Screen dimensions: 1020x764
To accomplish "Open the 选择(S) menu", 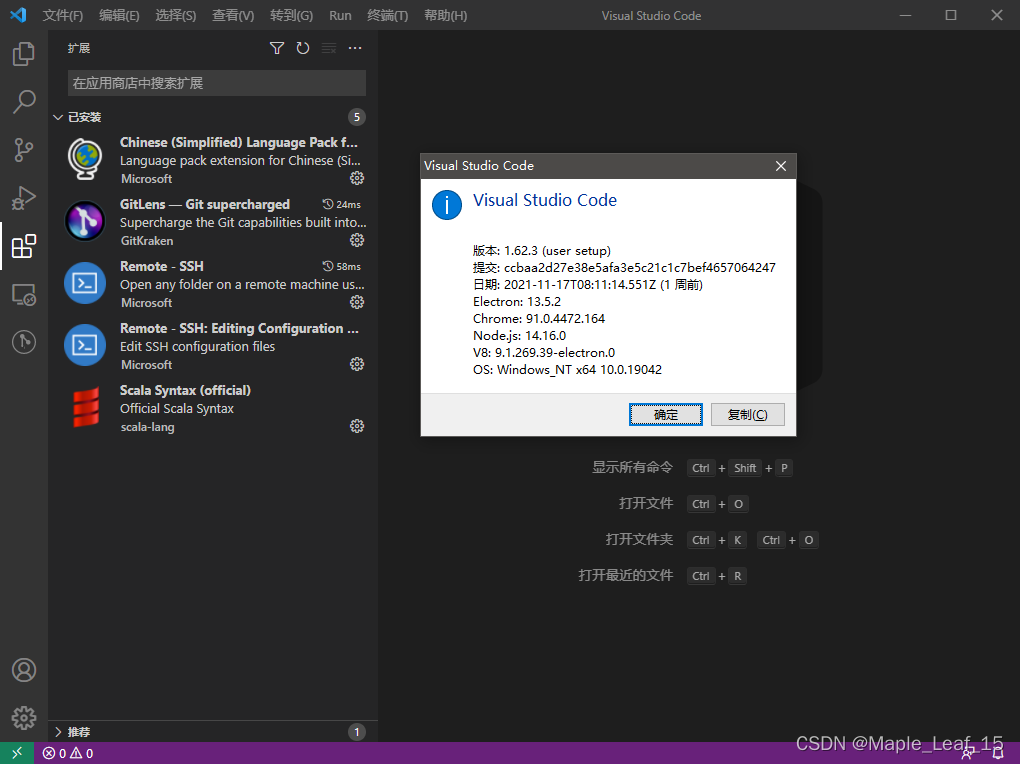I will click(176, 16).
